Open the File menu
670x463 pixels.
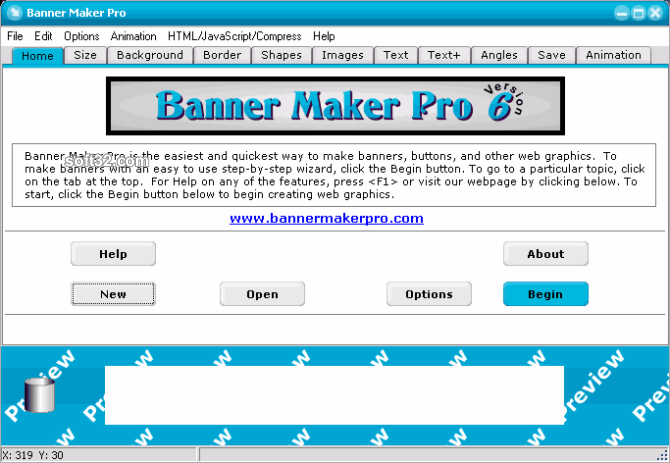tap(15, 36)
